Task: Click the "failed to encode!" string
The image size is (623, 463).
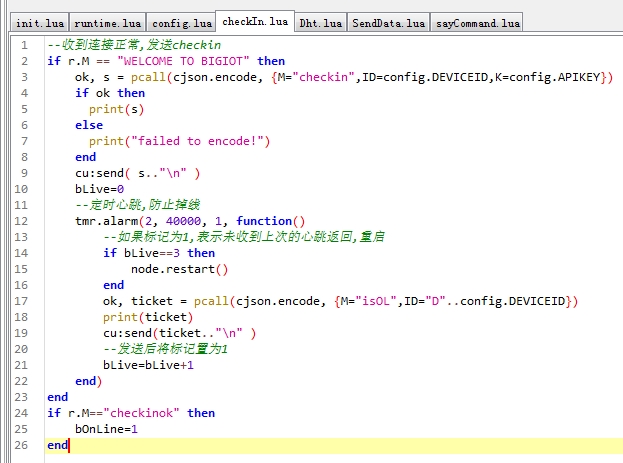Action: (197, 141)
